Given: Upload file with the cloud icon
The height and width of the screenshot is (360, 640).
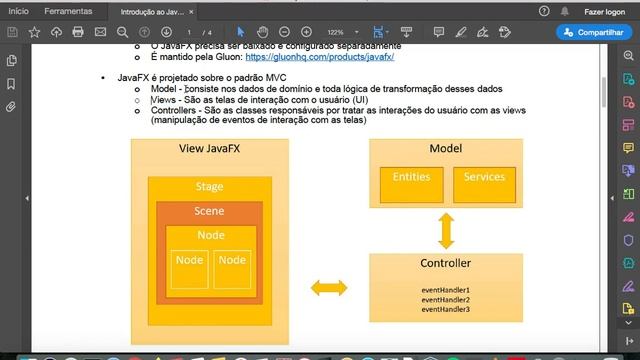Looking at the screenshot, I should 56,32.
